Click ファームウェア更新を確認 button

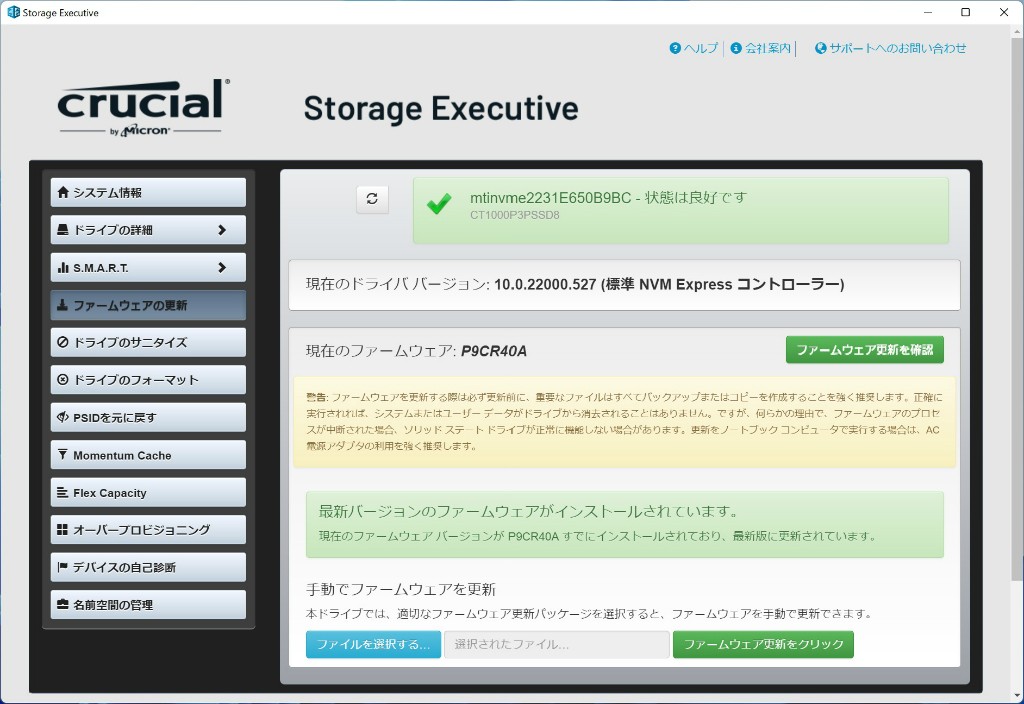tap(865, 350)
